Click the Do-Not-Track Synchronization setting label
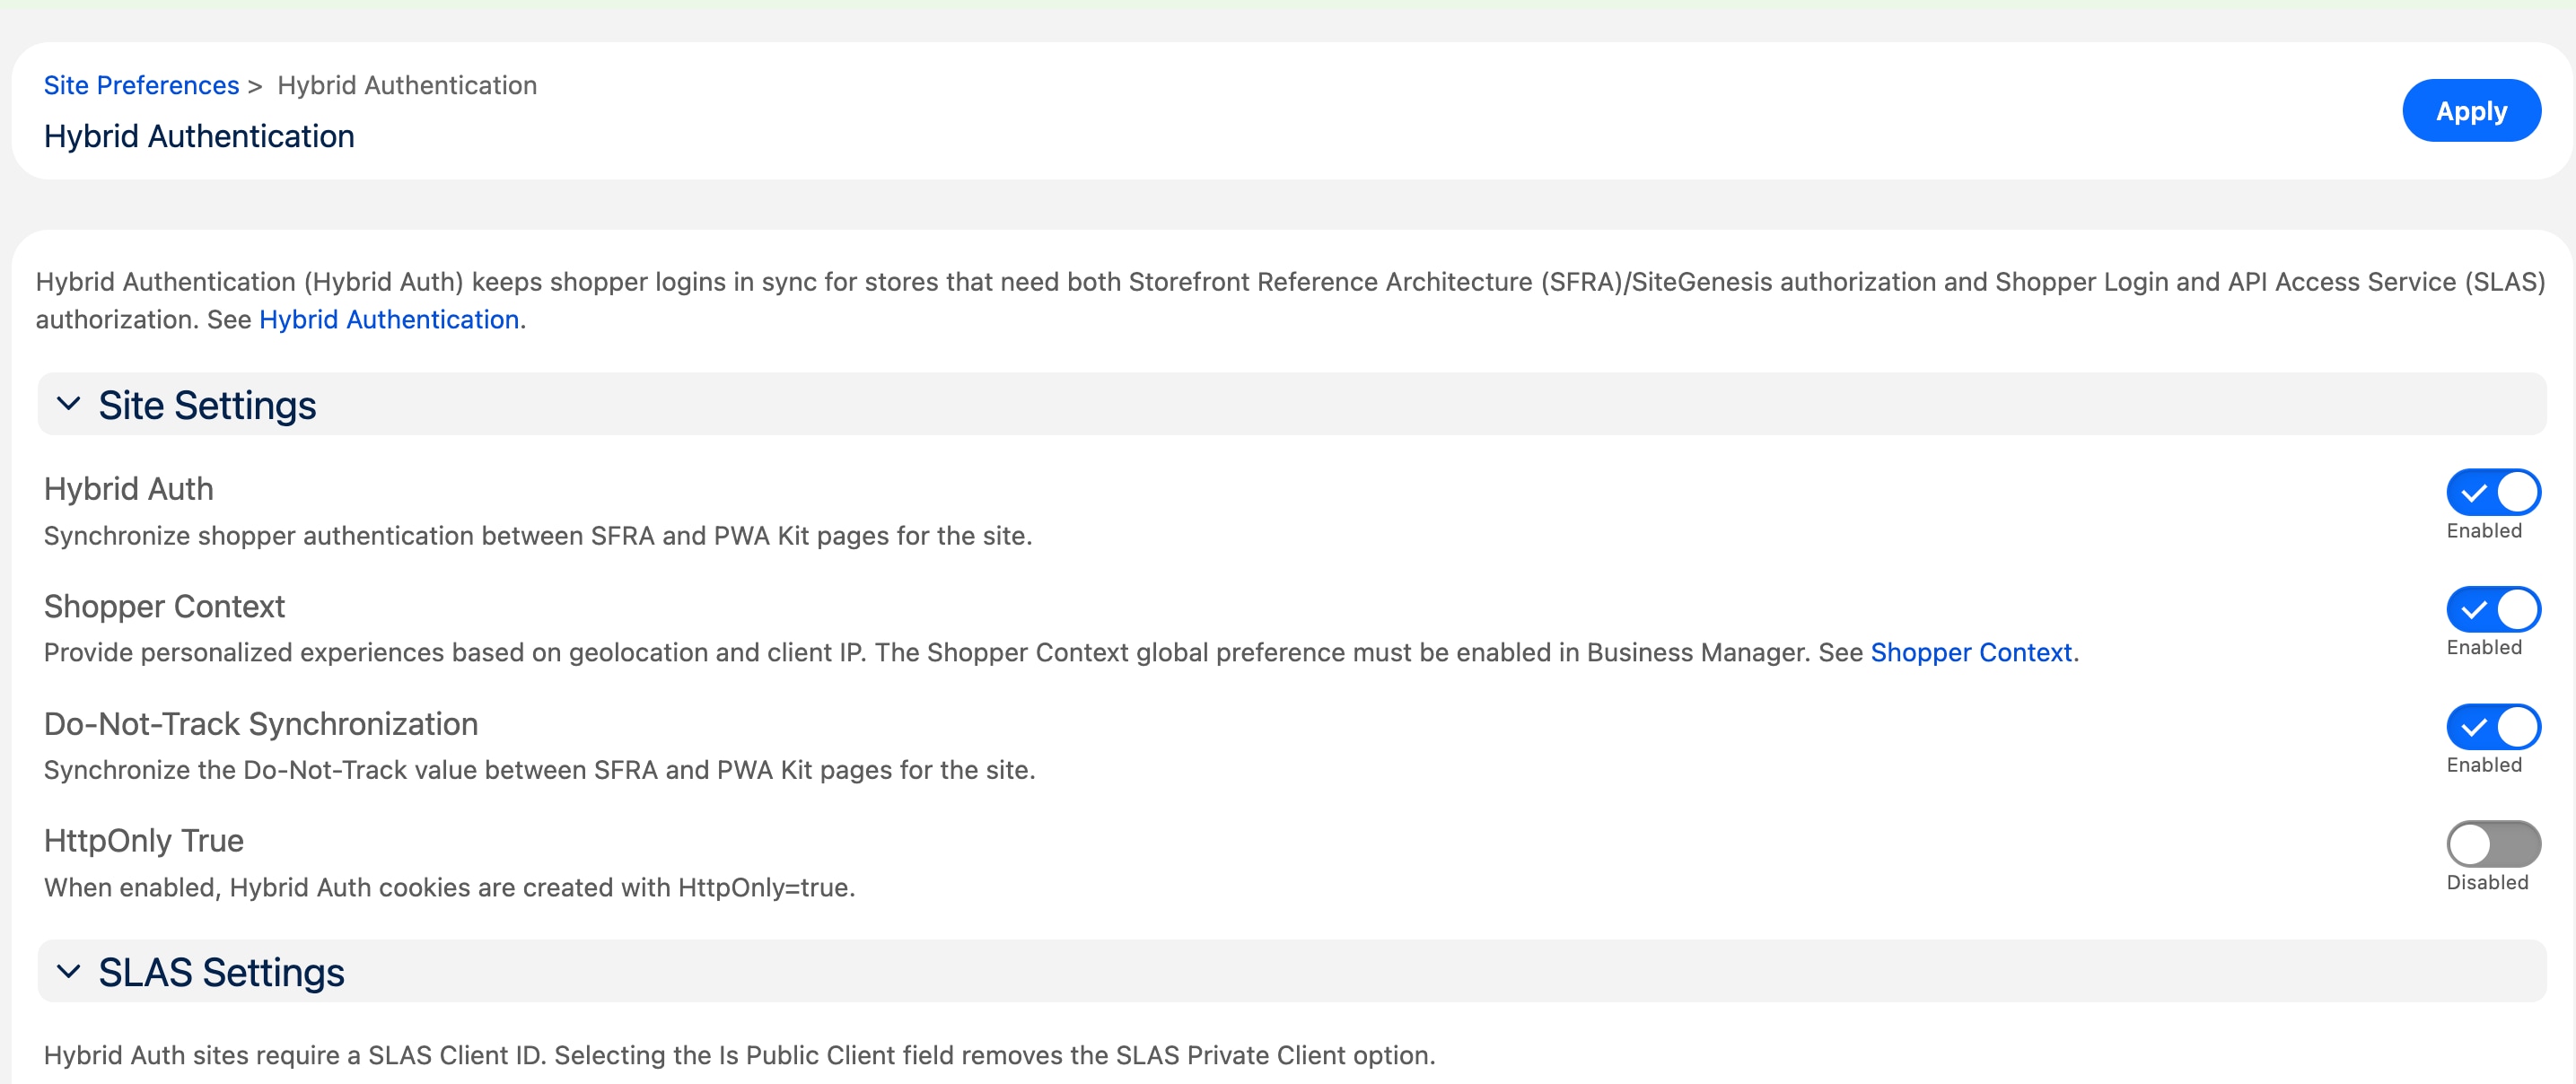This screenshot has width=2576, height=1084. tap(261, 723)
